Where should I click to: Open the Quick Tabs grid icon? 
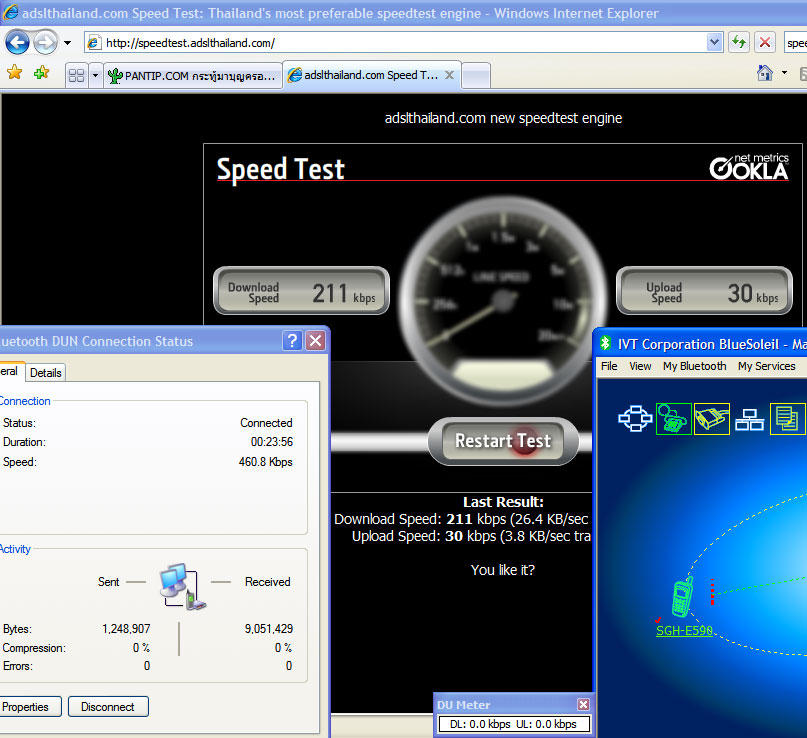tap(77, 76)
